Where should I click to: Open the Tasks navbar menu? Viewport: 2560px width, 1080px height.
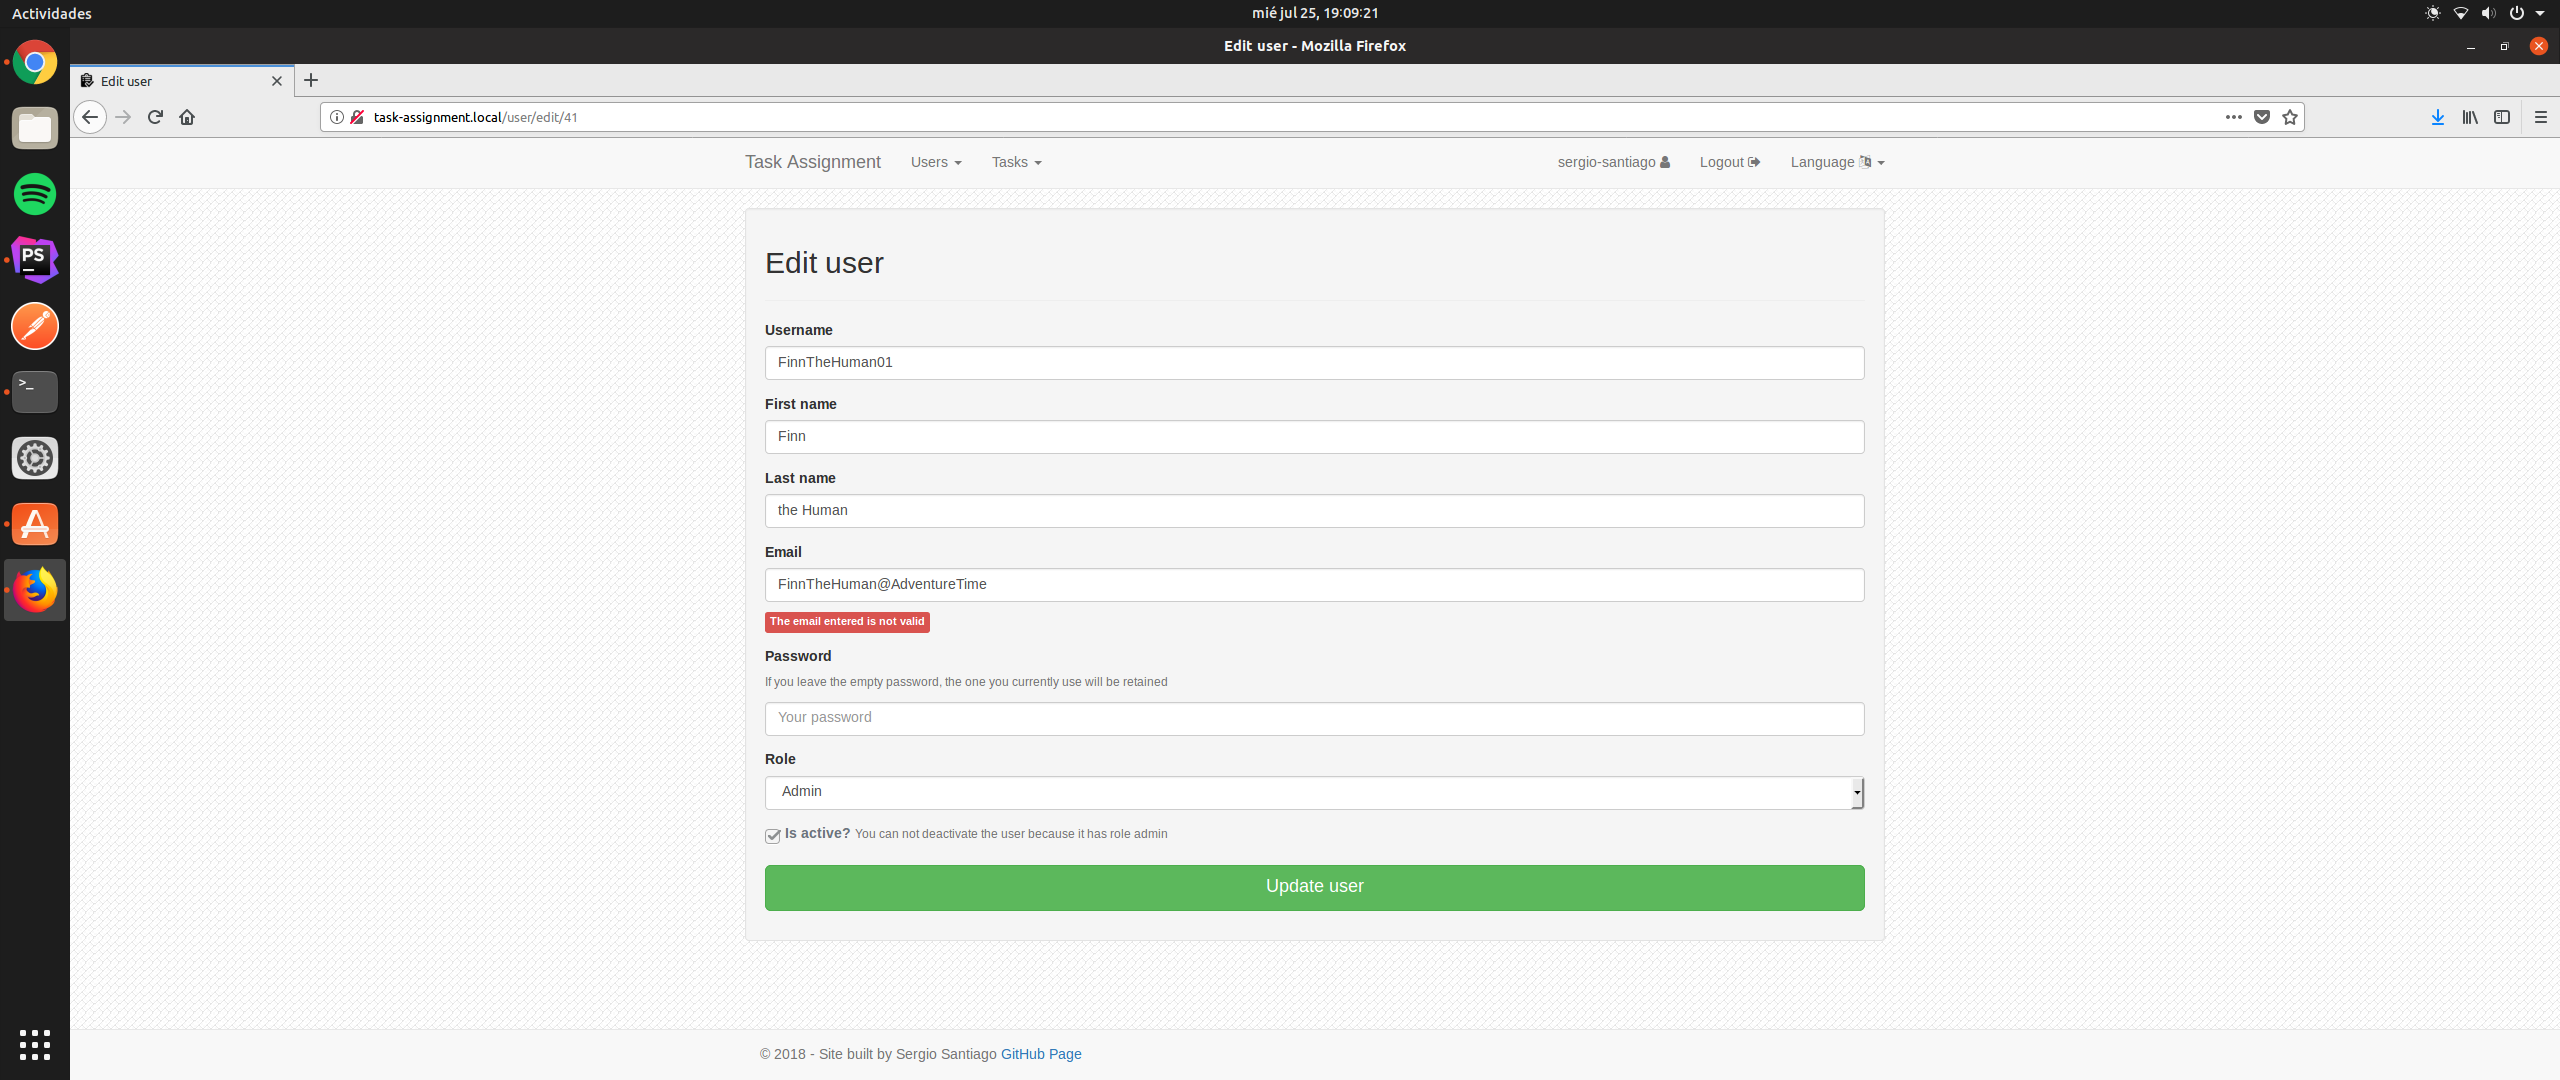coord(1016,162)
